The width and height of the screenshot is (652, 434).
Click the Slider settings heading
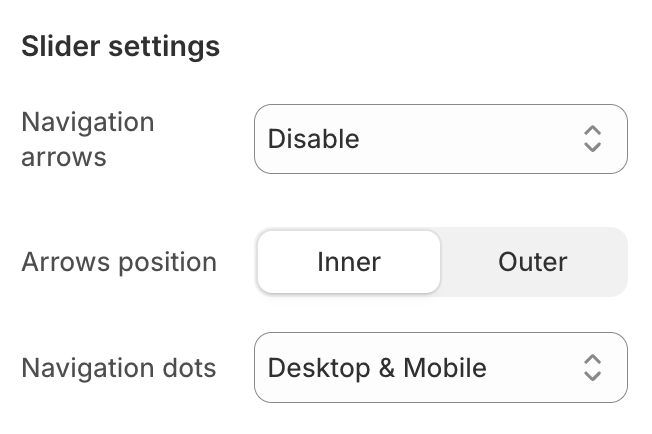pos(120,46)
